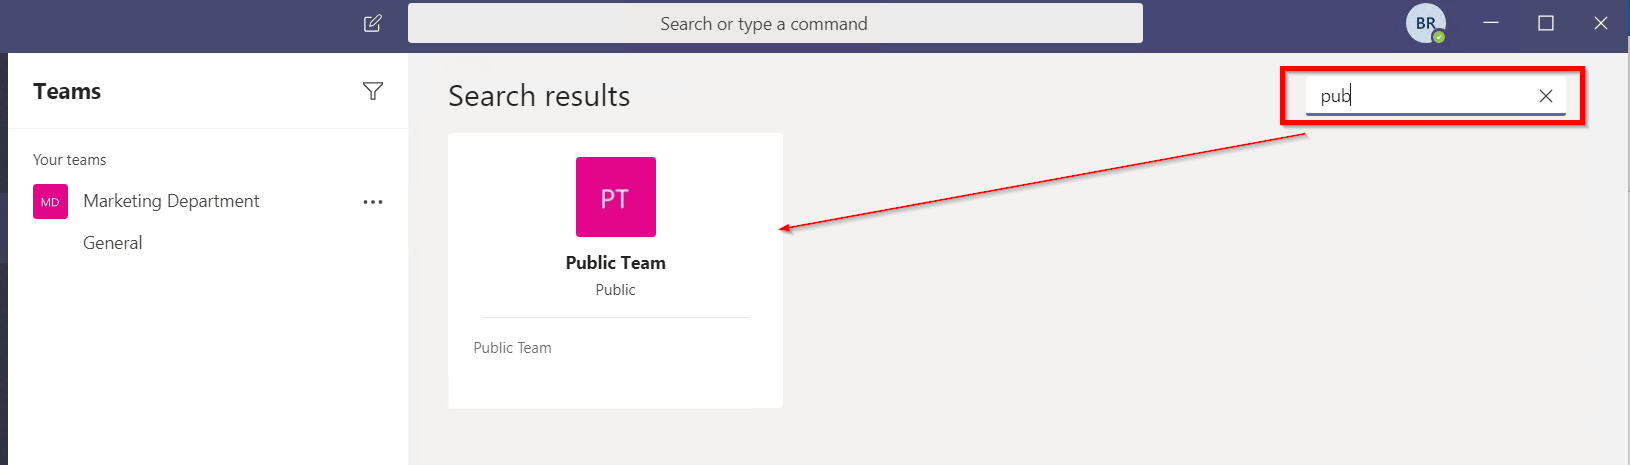The height and width of the screenshot is (465, 1630).
Task: Click the 'Teams' panel header
Action: pyautogui.click(x=67, y=91)
